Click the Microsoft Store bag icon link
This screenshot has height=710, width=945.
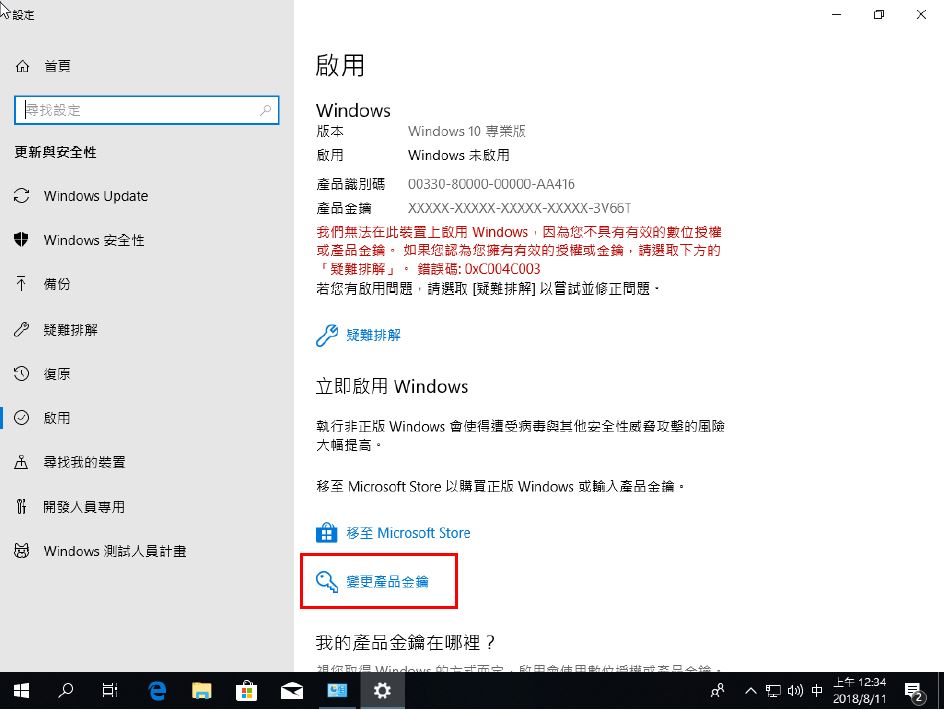tap(327, 533)
